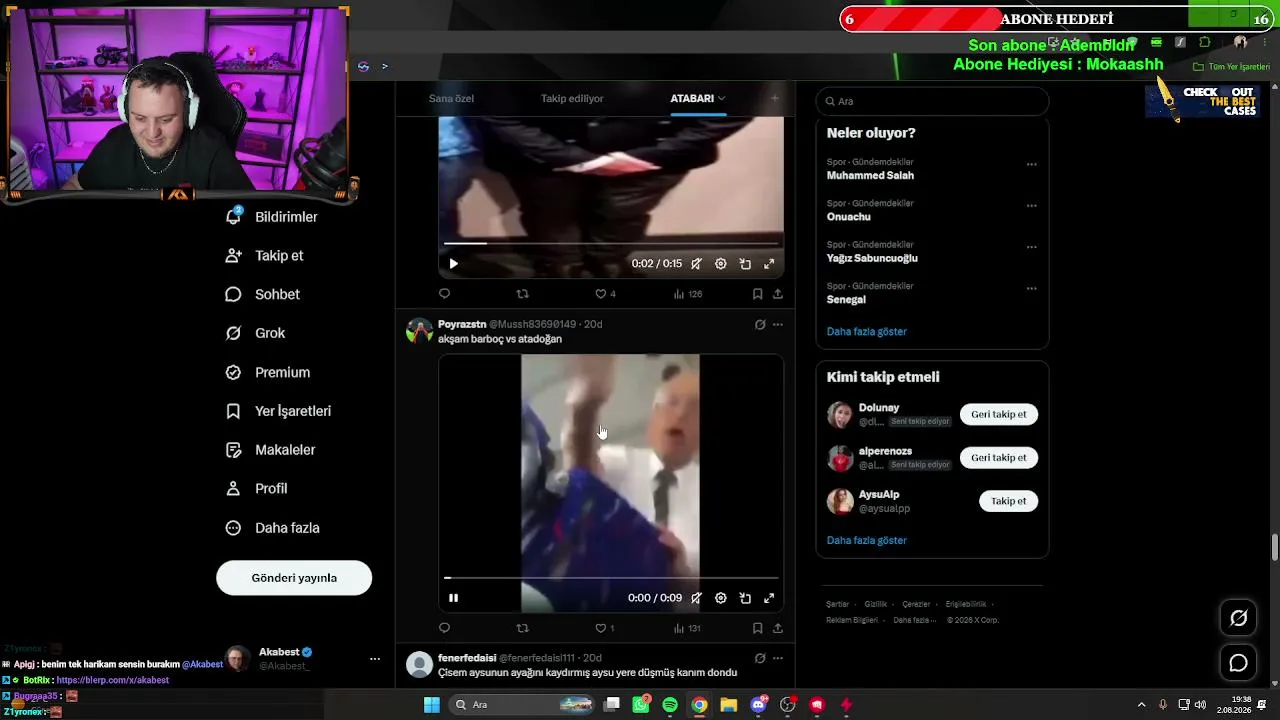
Task: Enter fullscreen on the 0:09 video
Action: point(769,598)
